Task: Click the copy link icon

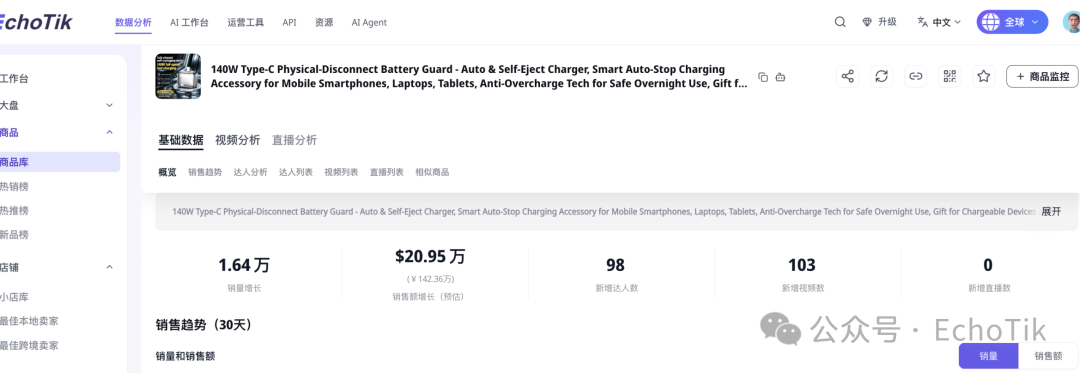Action: click(915, 76)
